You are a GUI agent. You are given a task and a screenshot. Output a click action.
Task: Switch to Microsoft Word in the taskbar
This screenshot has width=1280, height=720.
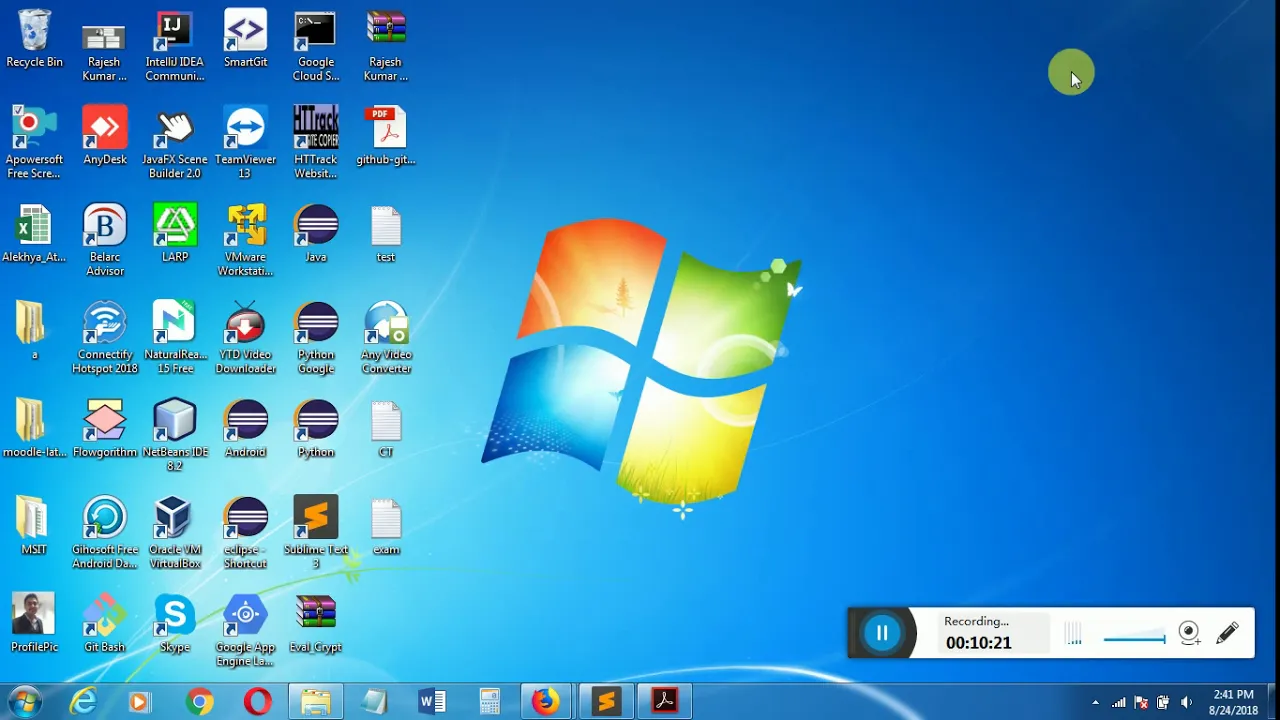[x=432, y=702]
